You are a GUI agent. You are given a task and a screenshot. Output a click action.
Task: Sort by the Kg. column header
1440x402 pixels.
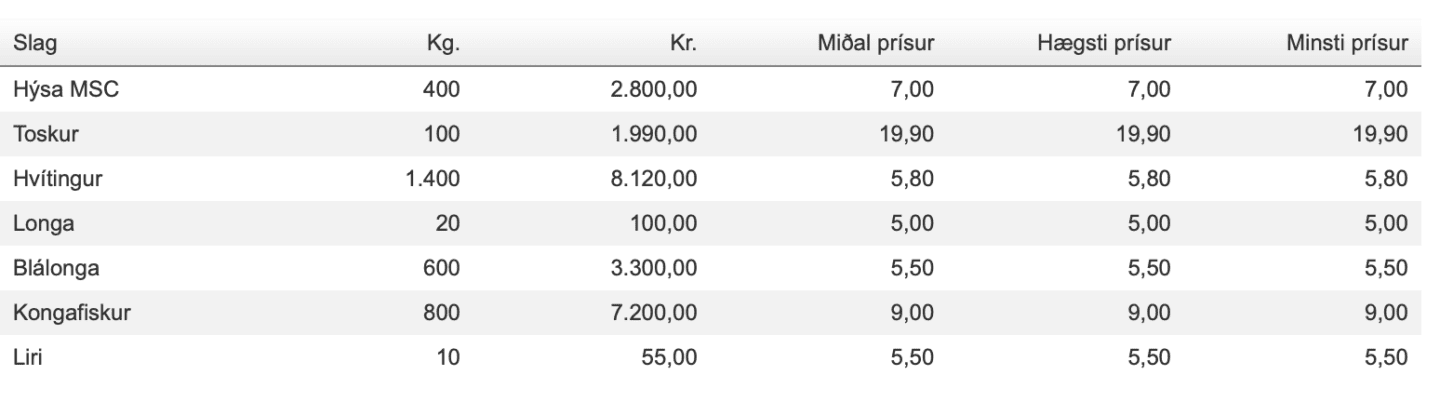tap(443, 46)
